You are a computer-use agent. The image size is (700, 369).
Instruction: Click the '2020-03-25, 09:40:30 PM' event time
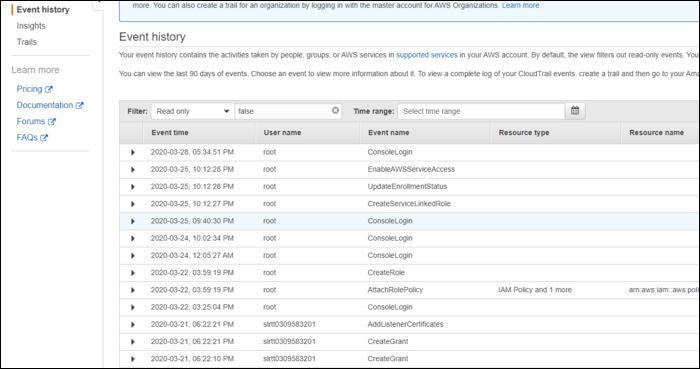[192, 221]
